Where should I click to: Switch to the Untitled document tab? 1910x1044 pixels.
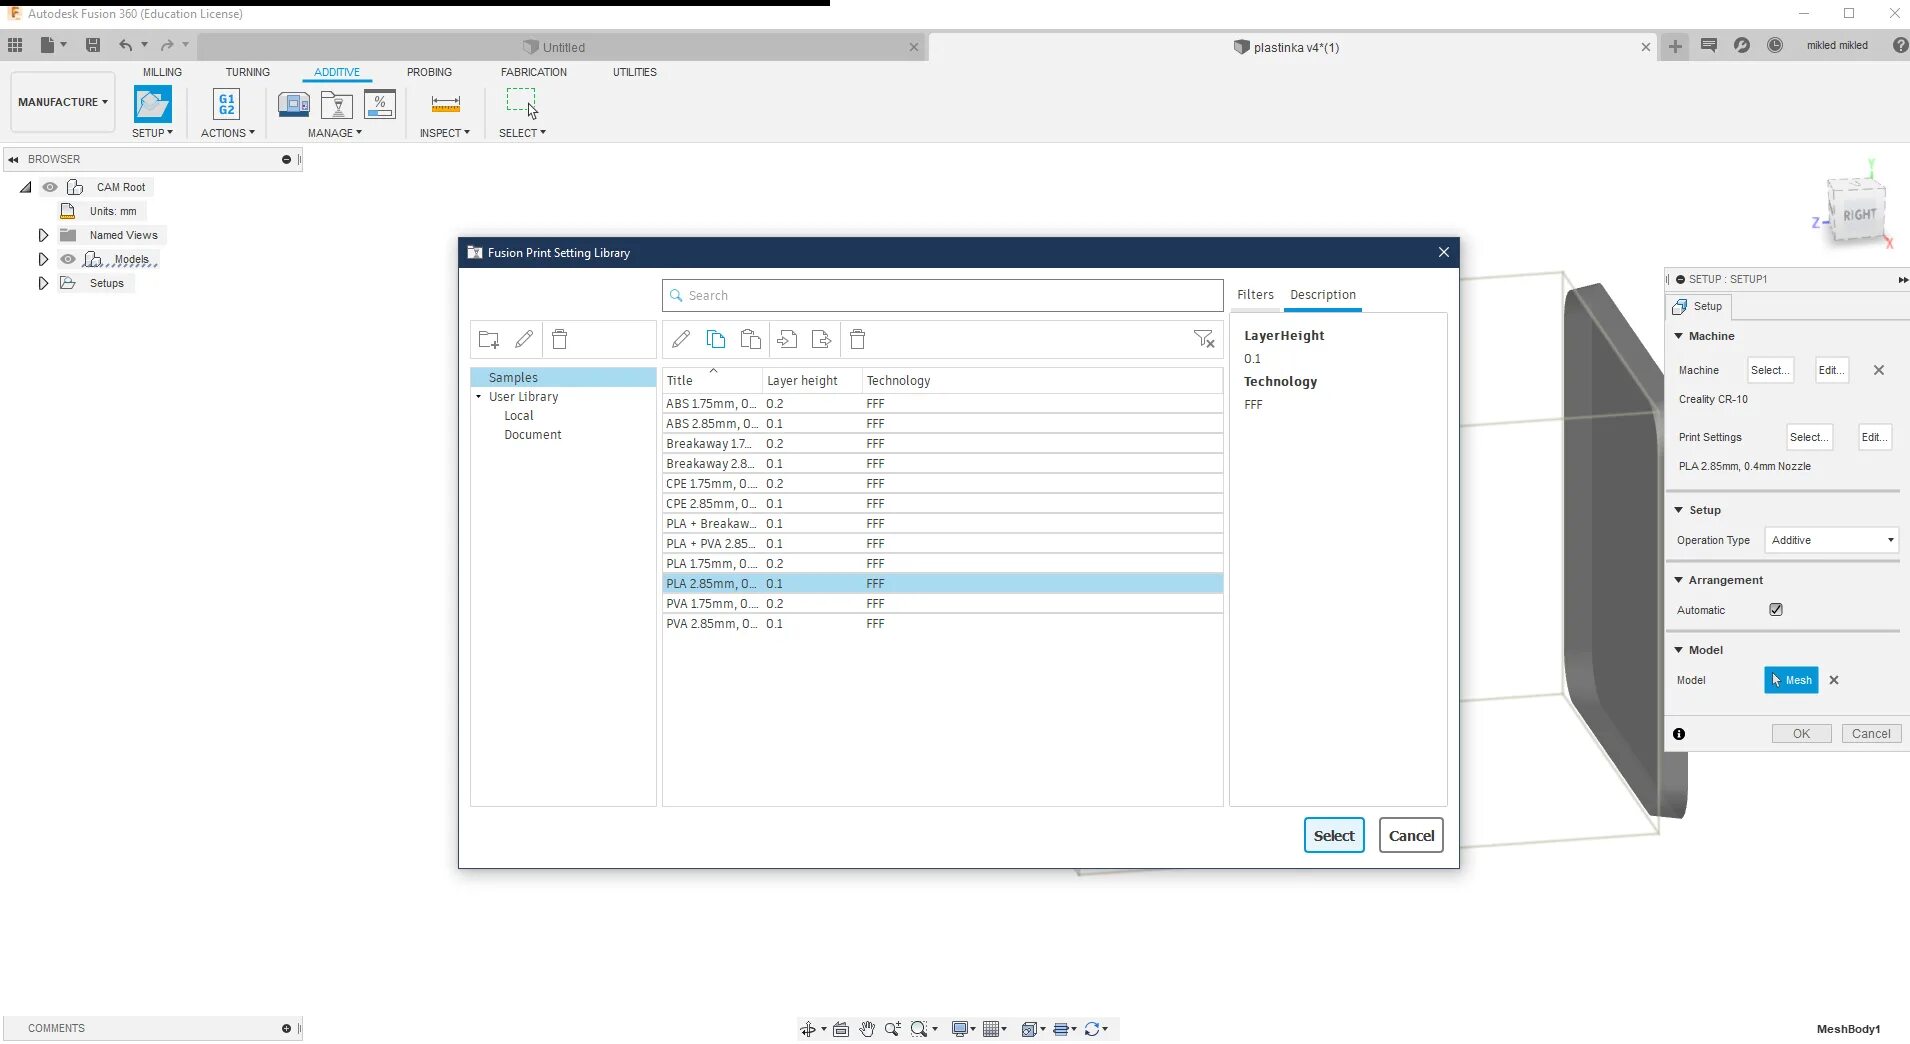coord(563,47)
